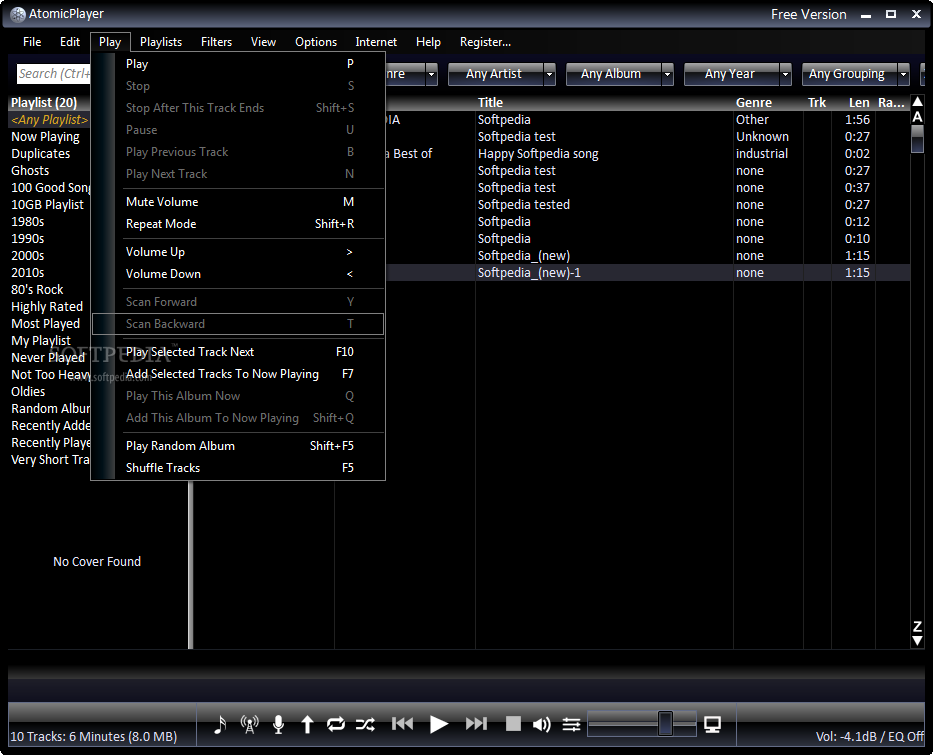933x755 pixels.
Task: Select the Softpedia_(new)-1 track row
Action: coord(646,272)
